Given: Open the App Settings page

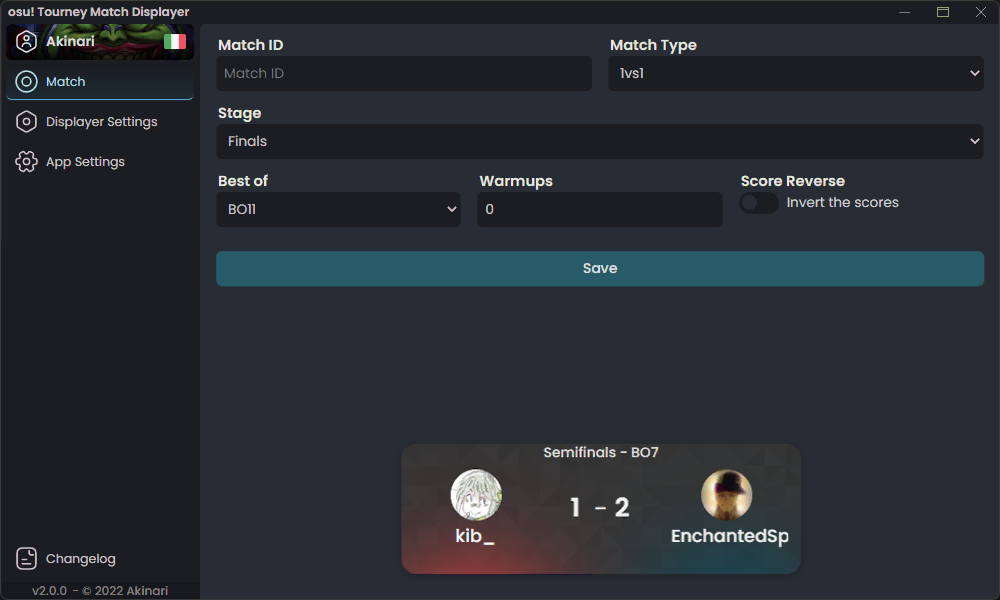Looking at the screenshot, I should click(x=85, y=162).
